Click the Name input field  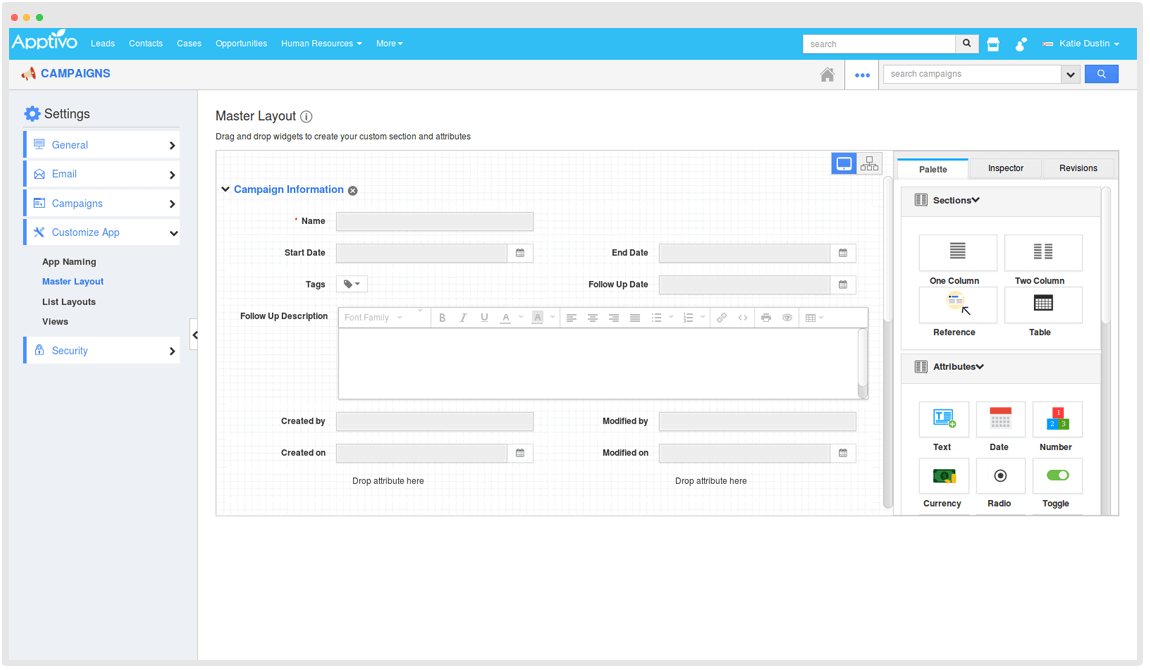434,222
